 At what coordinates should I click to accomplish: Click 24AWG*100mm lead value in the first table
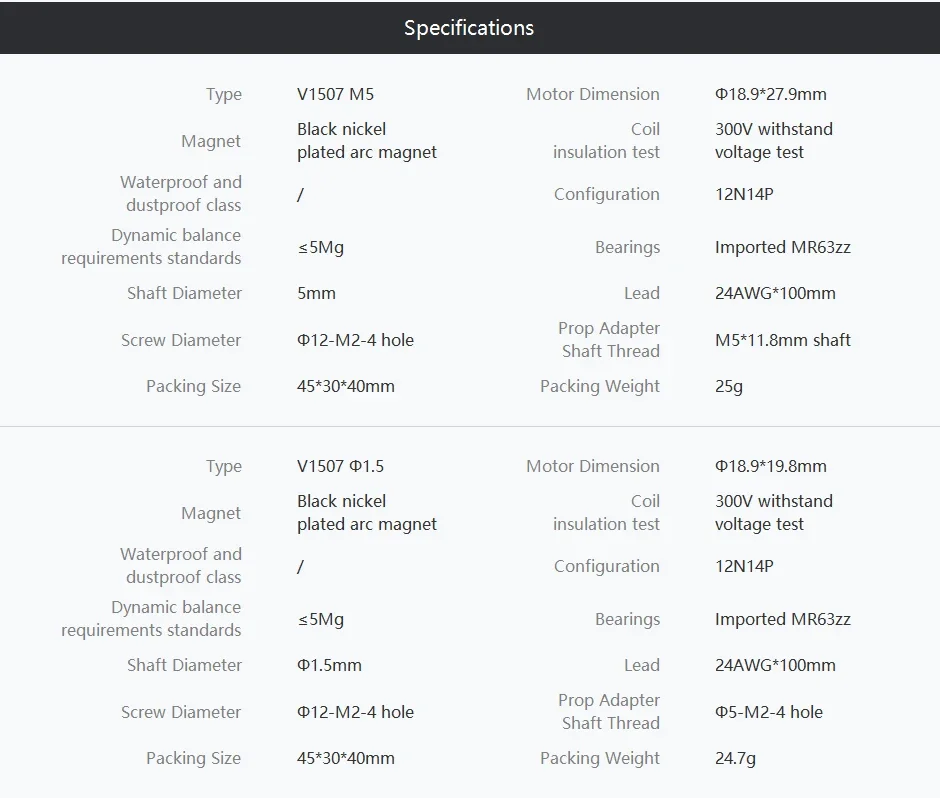[775, 294]
